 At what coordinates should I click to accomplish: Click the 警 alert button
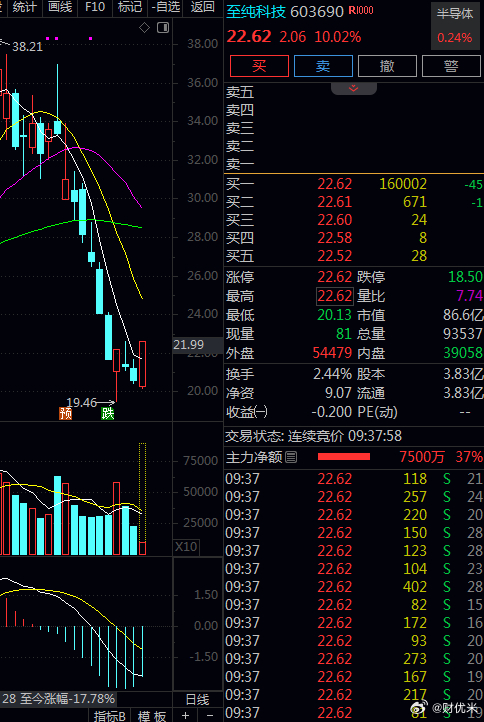click(451, 66)
